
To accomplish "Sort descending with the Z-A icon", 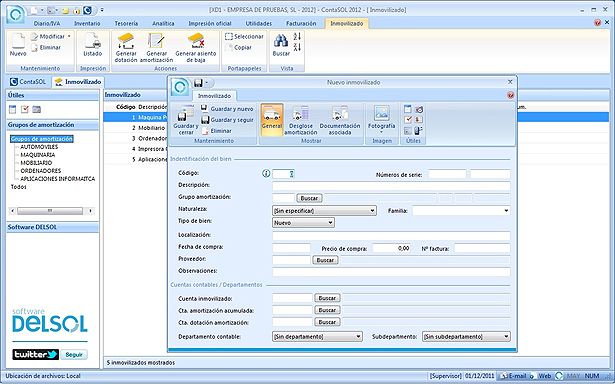I will point(297,47).
